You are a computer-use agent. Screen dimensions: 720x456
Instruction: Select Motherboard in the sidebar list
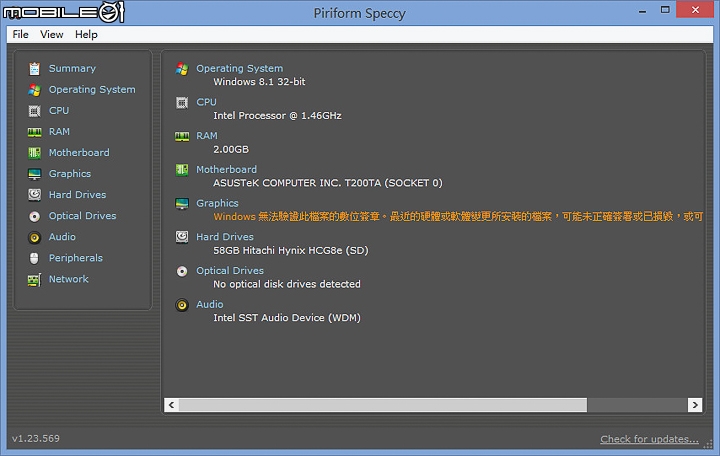tap(79, 152)
